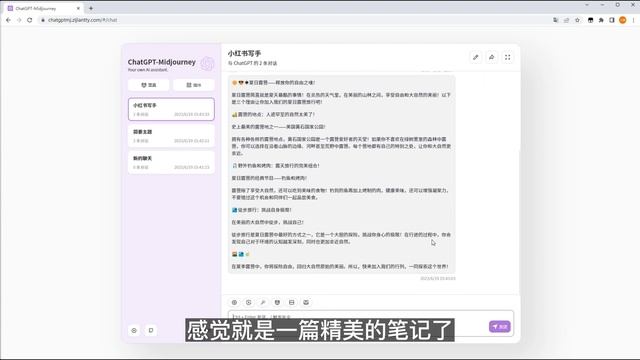
Task: Open settings gear at the sidebar bottom
Action: (134, 330)
